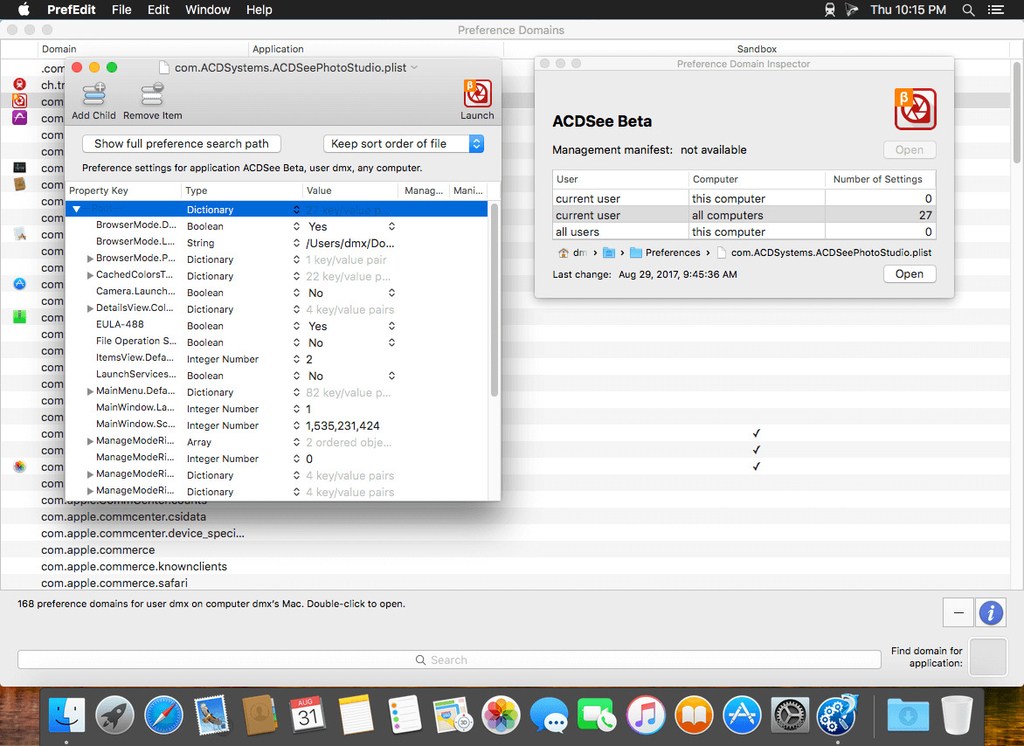Open Safari from the Dock
This screenshot has height=746, width=1024.
point(163,716)
